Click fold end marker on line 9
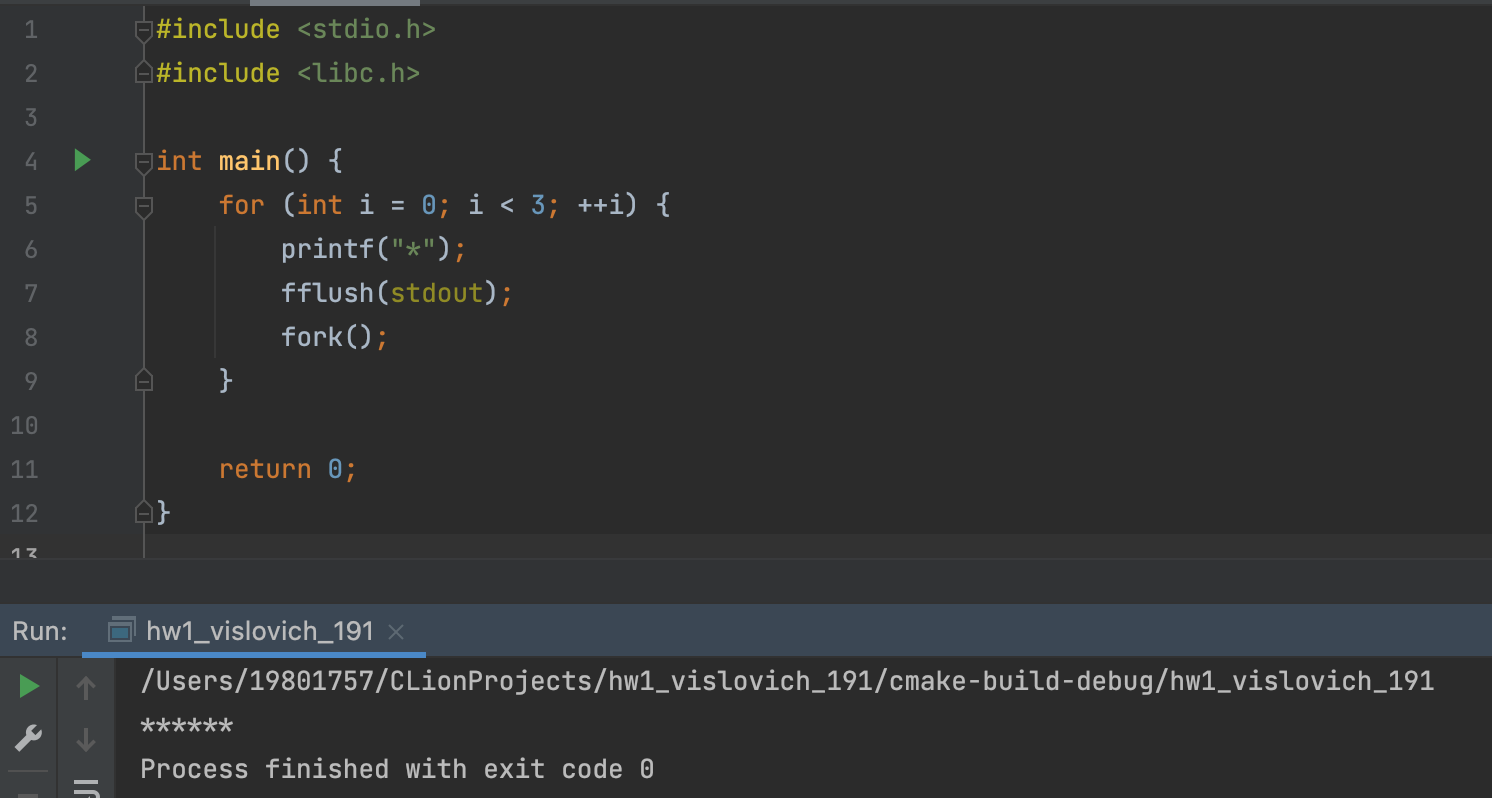The width and height of the screenshot is (1492, 798). coord(144,381)
